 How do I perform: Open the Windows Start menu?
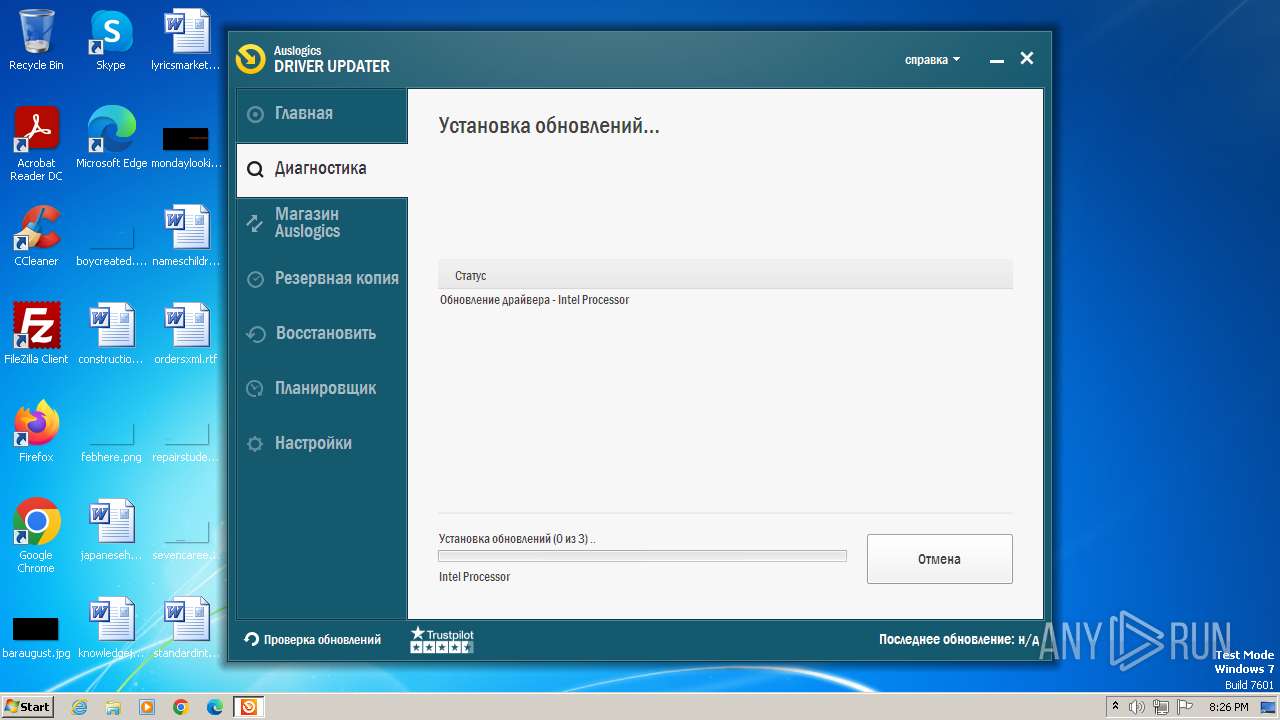point(28,706)
